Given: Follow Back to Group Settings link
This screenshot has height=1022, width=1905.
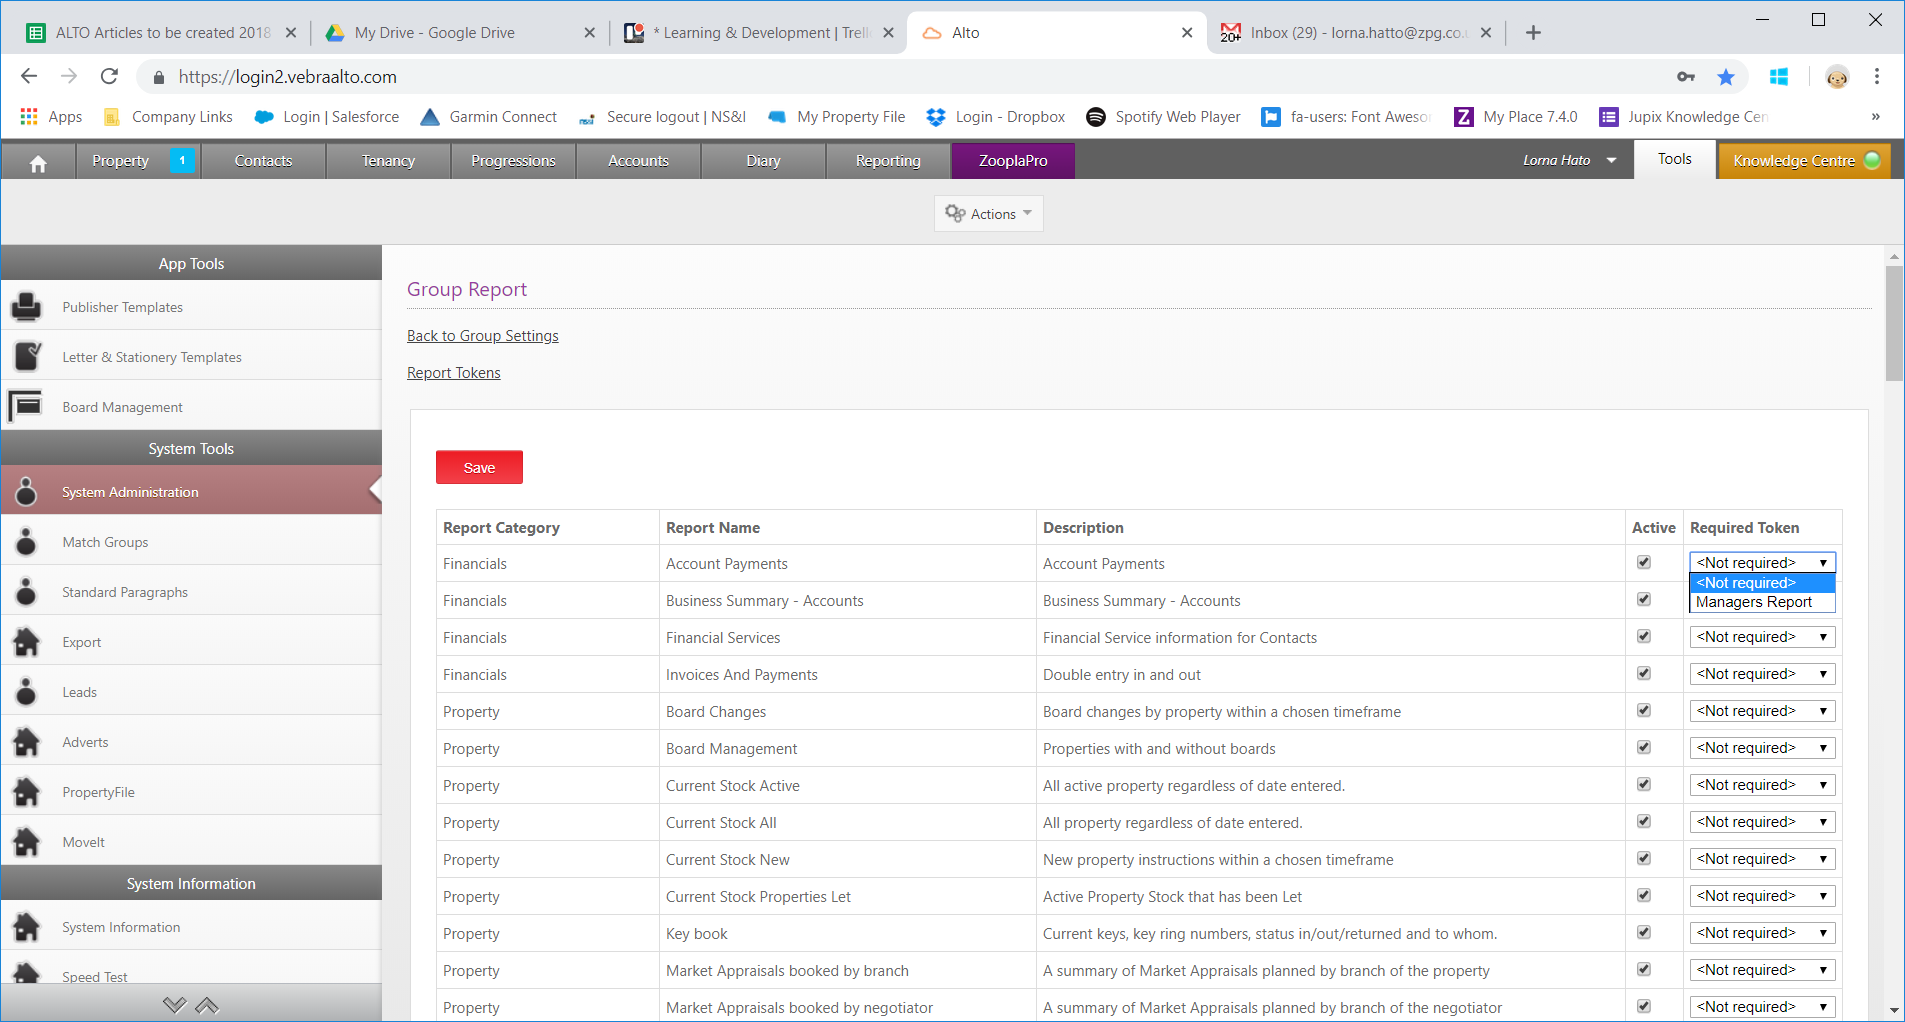Looking at the screenshot, I should coord(483,336).
